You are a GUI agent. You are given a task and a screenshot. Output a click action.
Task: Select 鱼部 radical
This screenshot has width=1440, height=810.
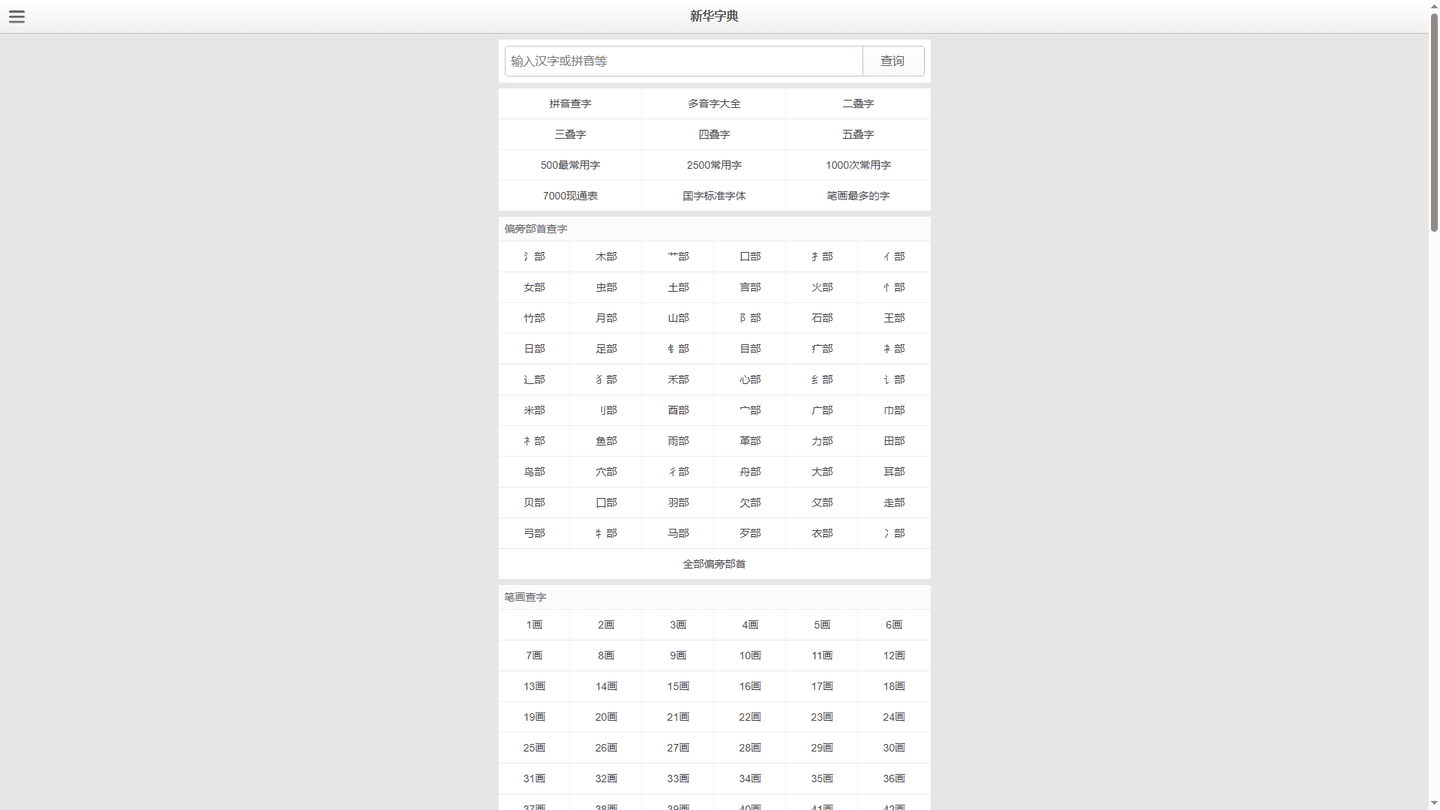click(x=606, y=442)
